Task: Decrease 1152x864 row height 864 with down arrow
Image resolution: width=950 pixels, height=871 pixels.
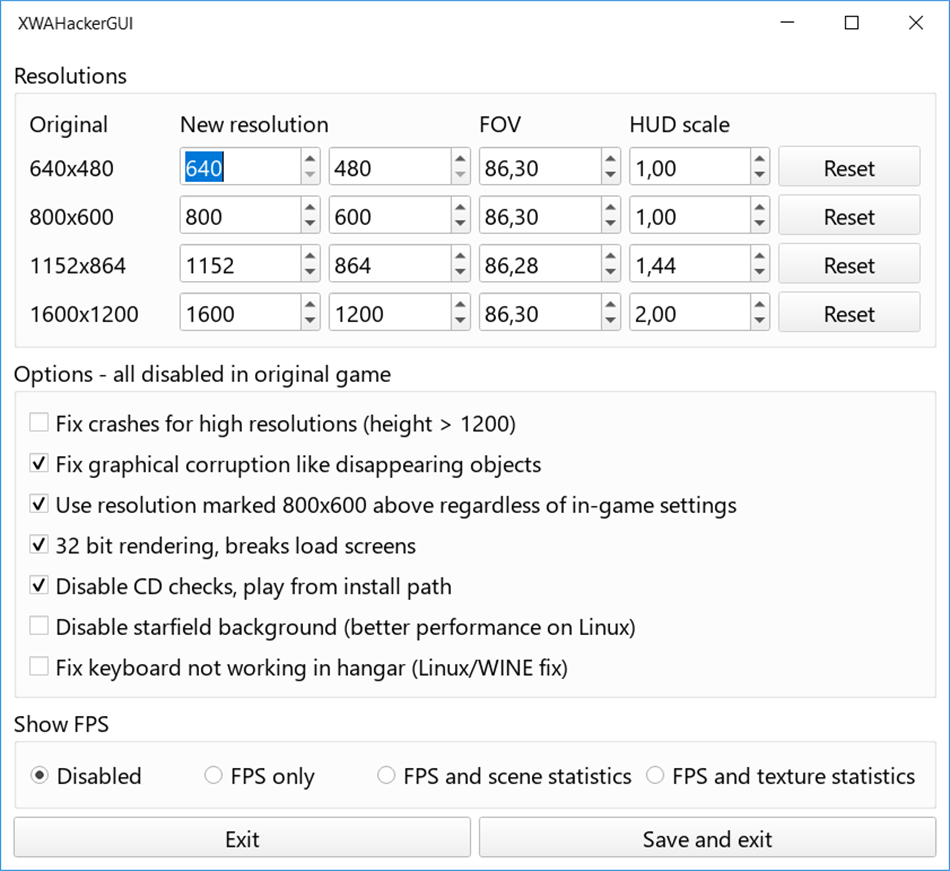Action: coord(460,272)
